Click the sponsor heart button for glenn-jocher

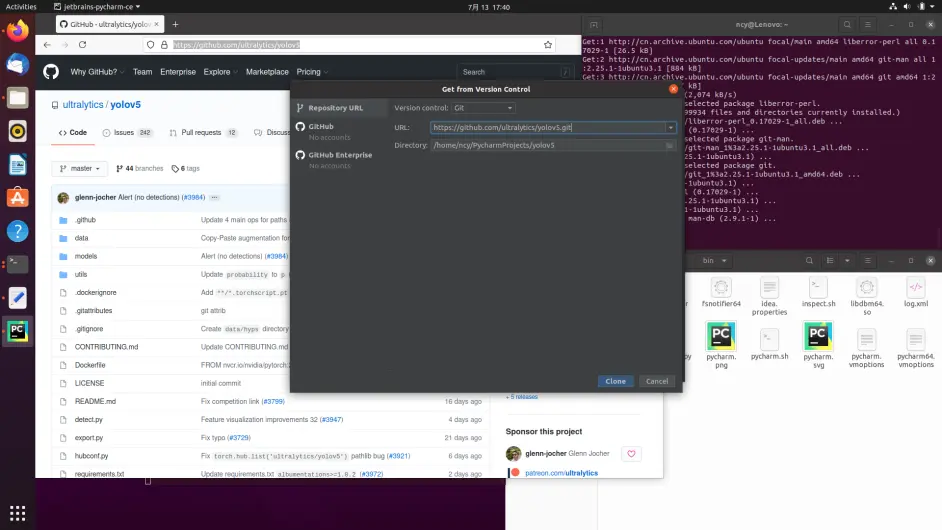(x=631, y=454)
